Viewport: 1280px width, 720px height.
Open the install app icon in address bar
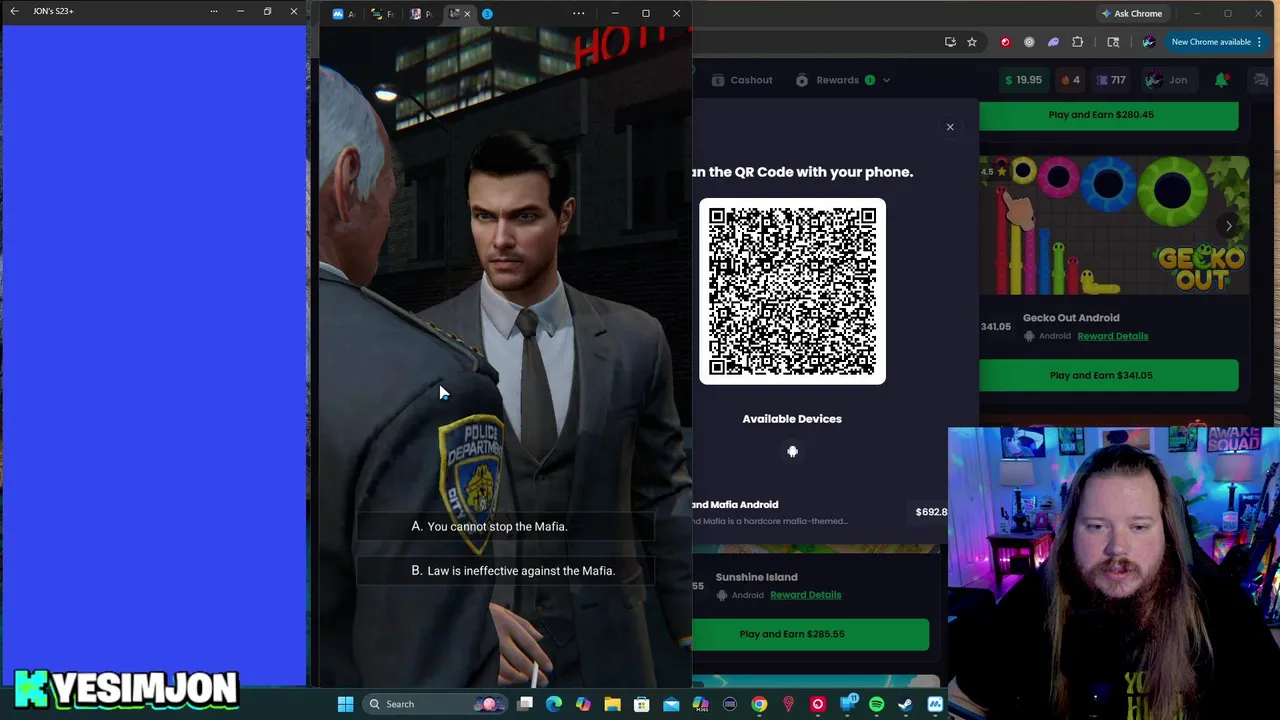950,42
